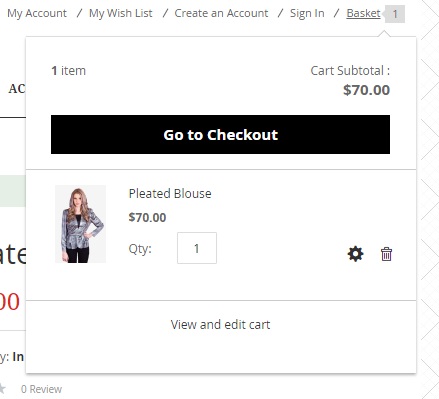Click the $70.00 item price
Image resolution: width=439 pixels, height=399 pixels.
click(x=147, y=217)
